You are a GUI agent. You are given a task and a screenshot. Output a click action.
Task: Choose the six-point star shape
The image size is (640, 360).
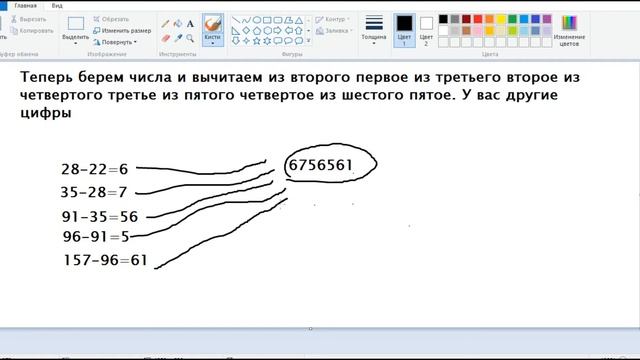pos(267,40)
